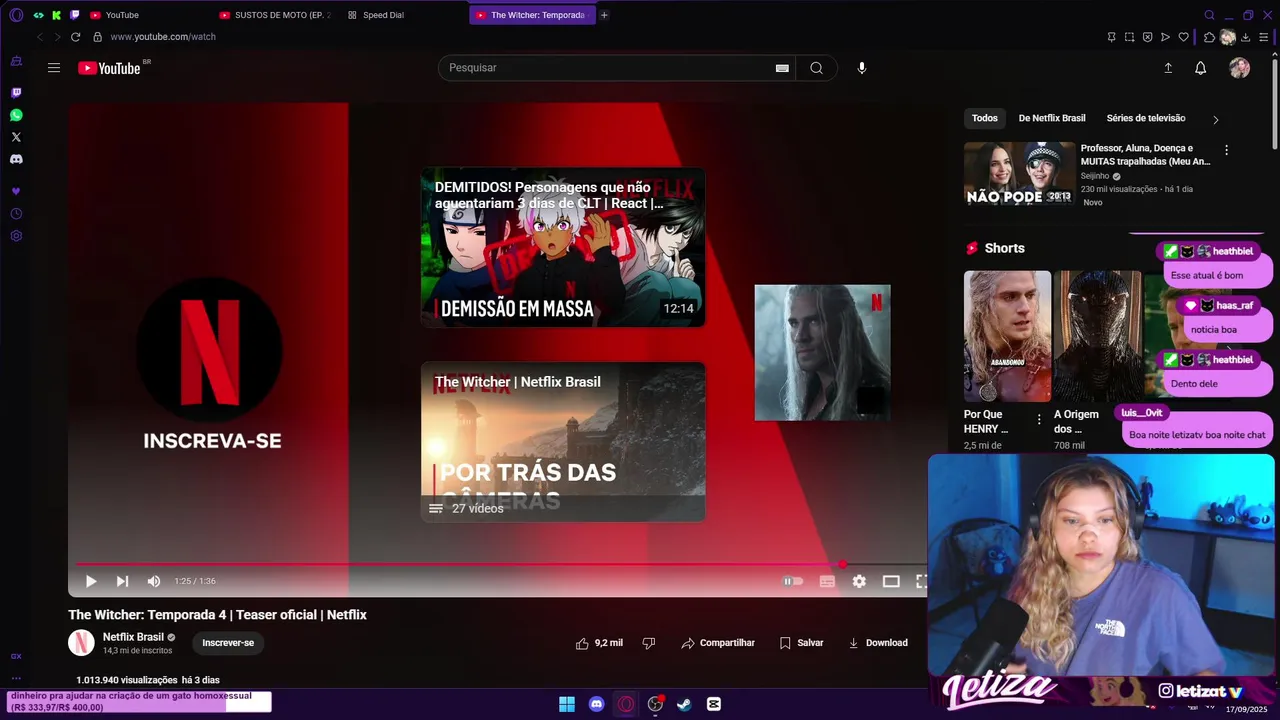Open Opera easy setup sliders icon

[x=1264, y=37]
